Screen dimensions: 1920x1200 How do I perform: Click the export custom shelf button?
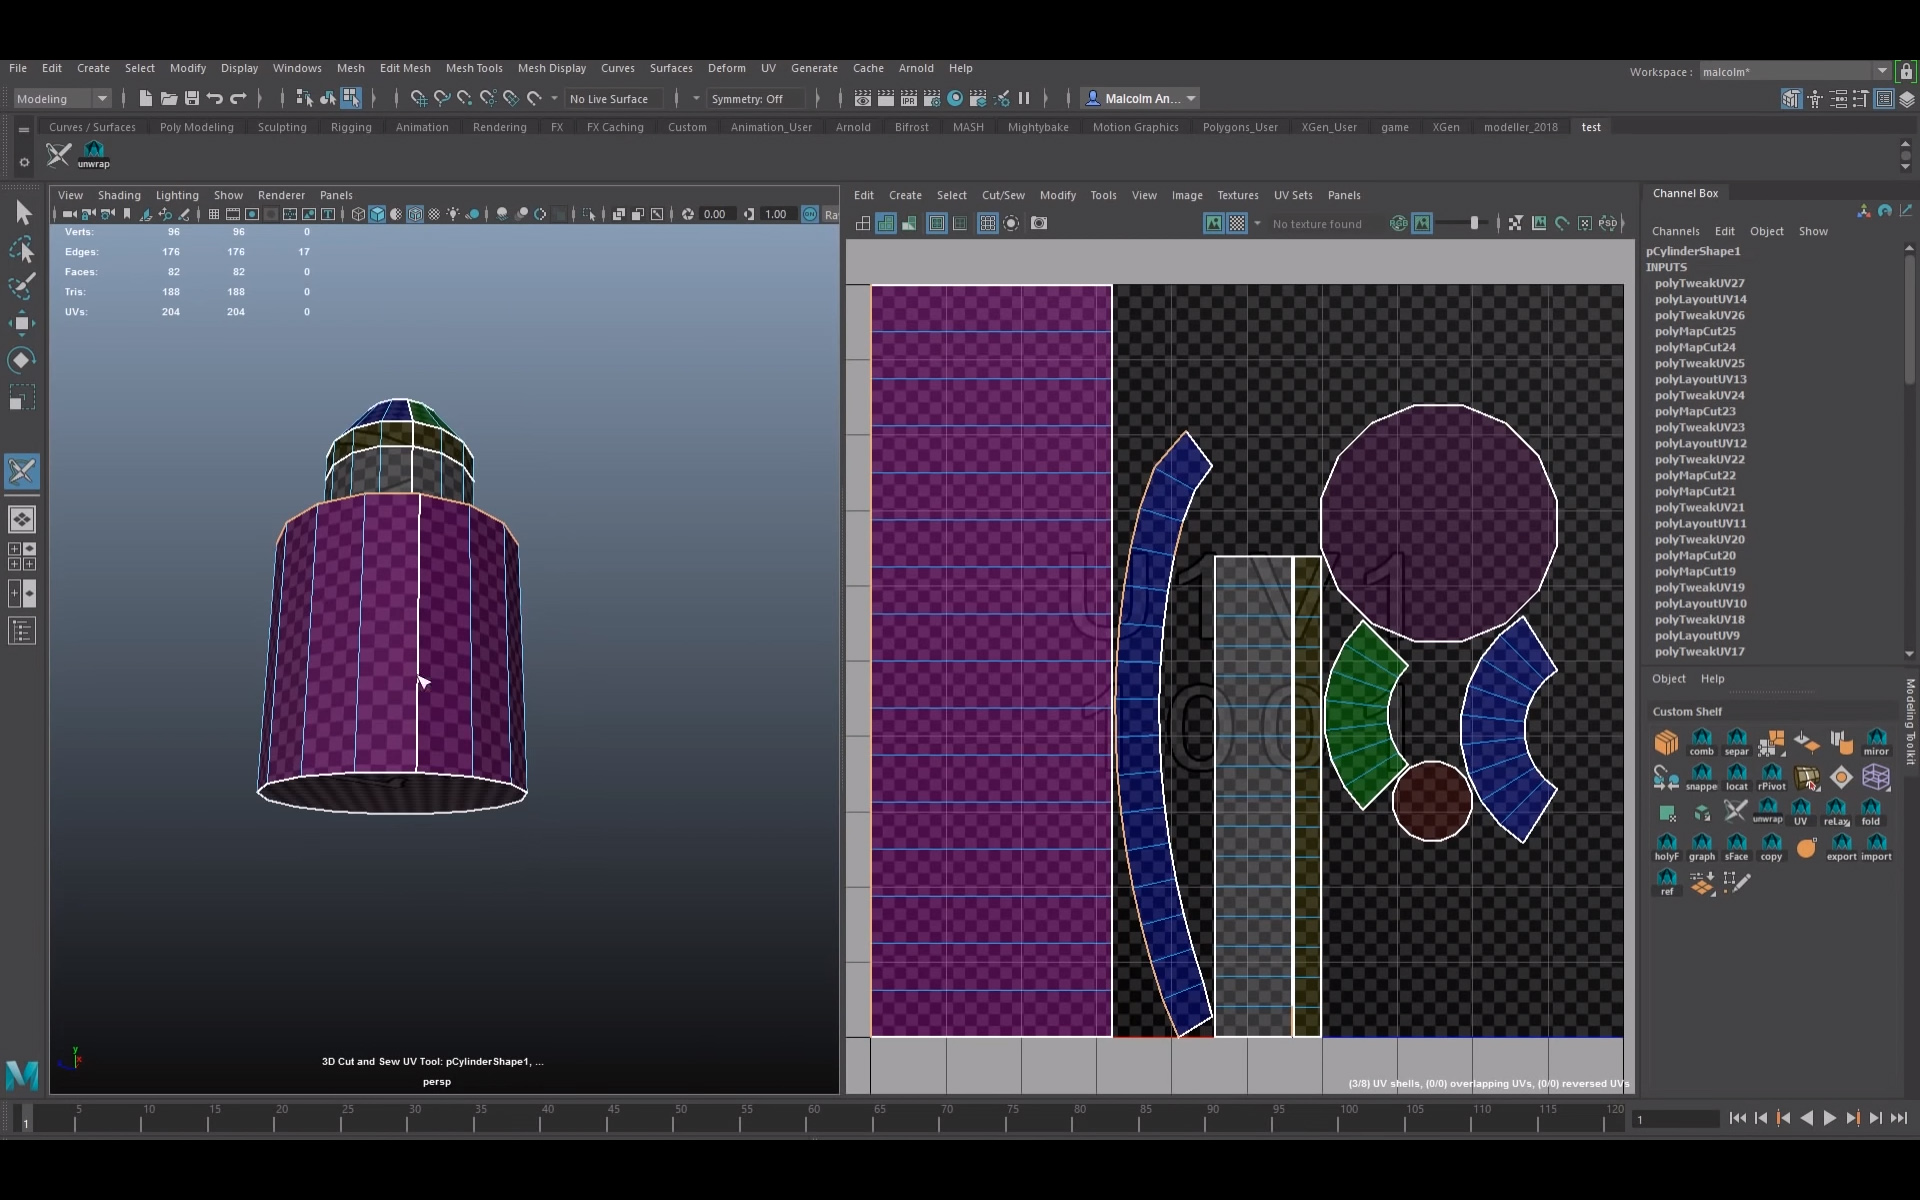coord(1841,847)
